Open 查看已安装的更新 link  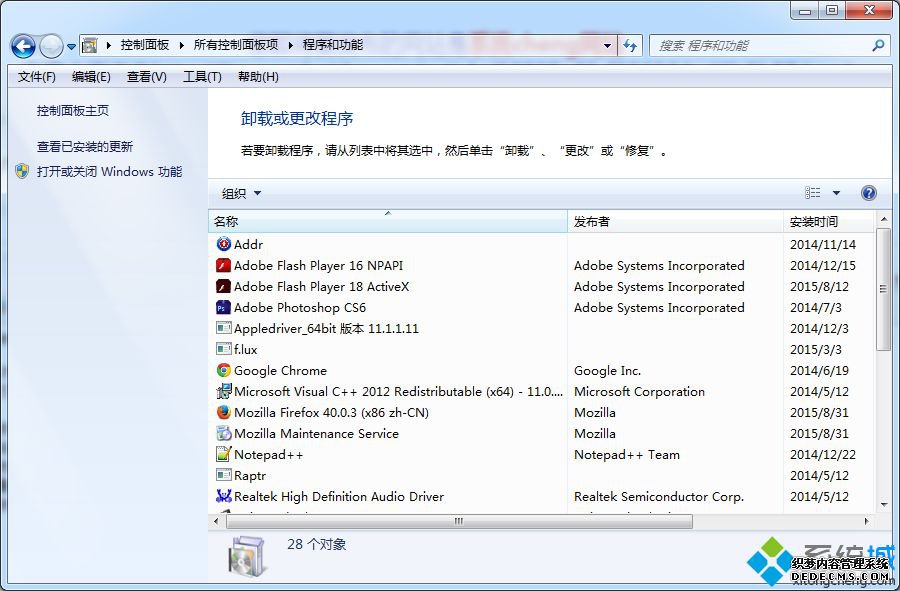pyautogui.click(x=85, y=147)
